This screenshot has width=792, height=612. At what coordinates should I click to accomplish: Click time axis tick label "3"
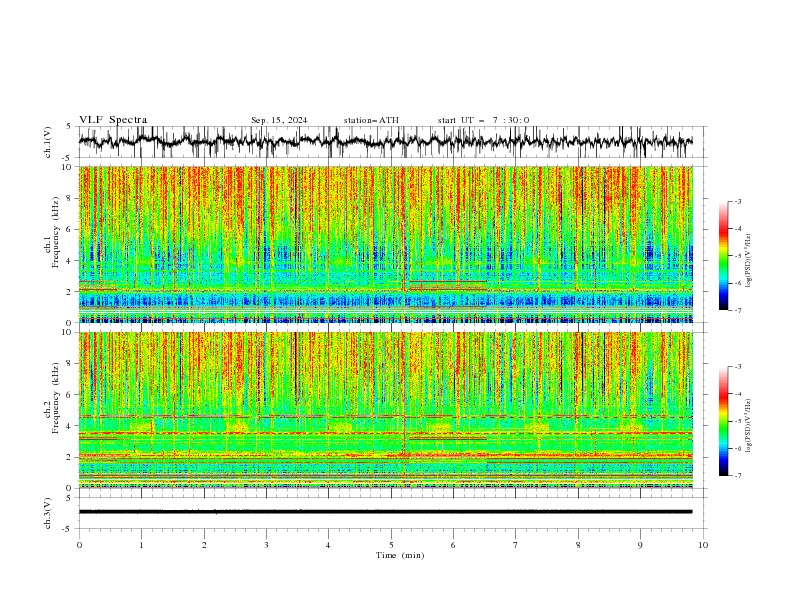(266, 545)
